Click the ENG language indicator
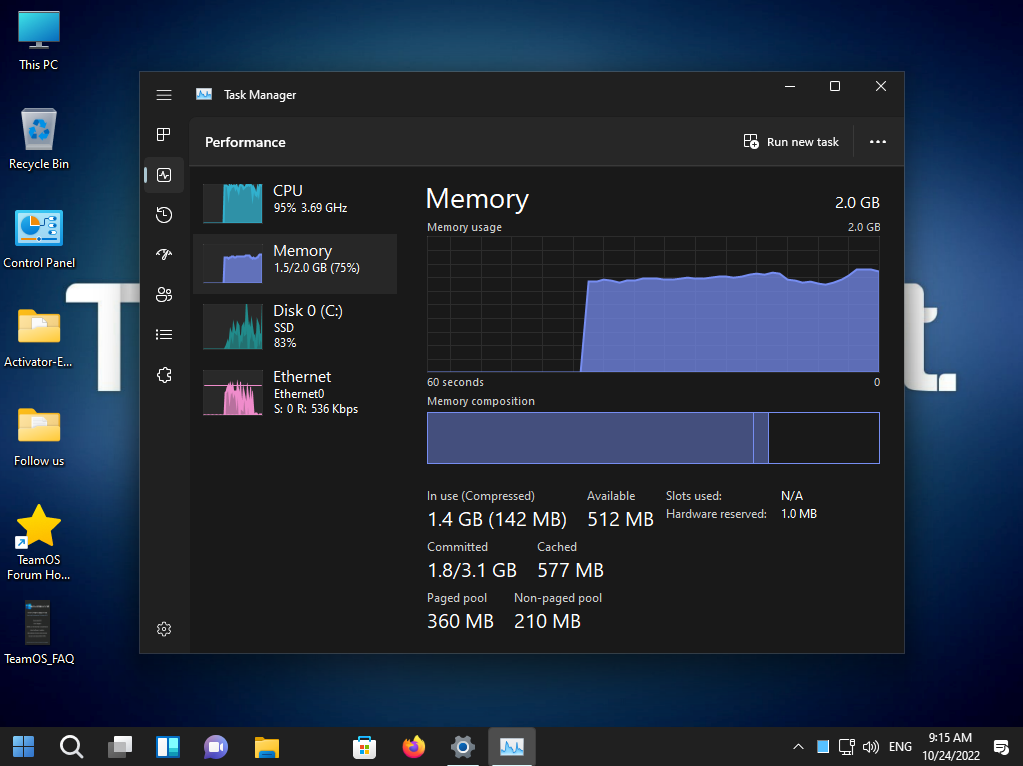 point(900,747)
